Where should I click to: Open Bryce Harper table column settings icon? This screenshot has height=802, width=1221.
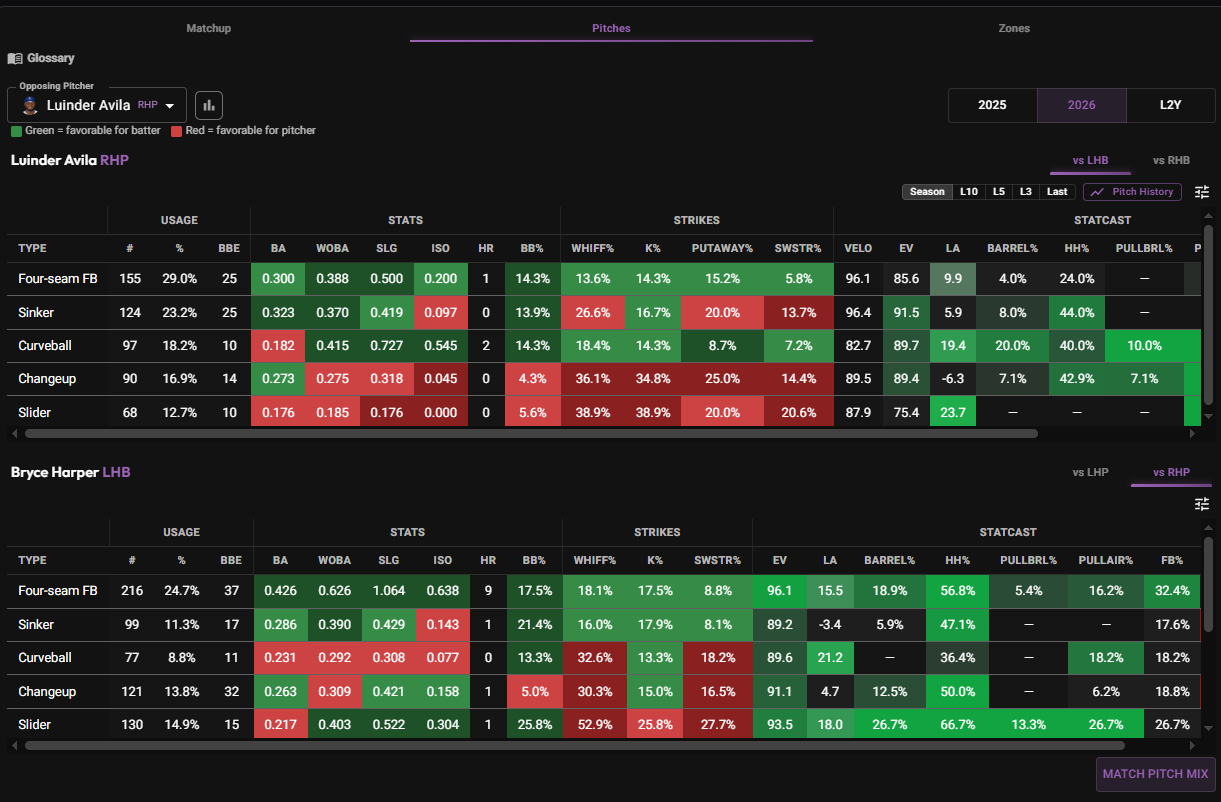[1202, 504]
